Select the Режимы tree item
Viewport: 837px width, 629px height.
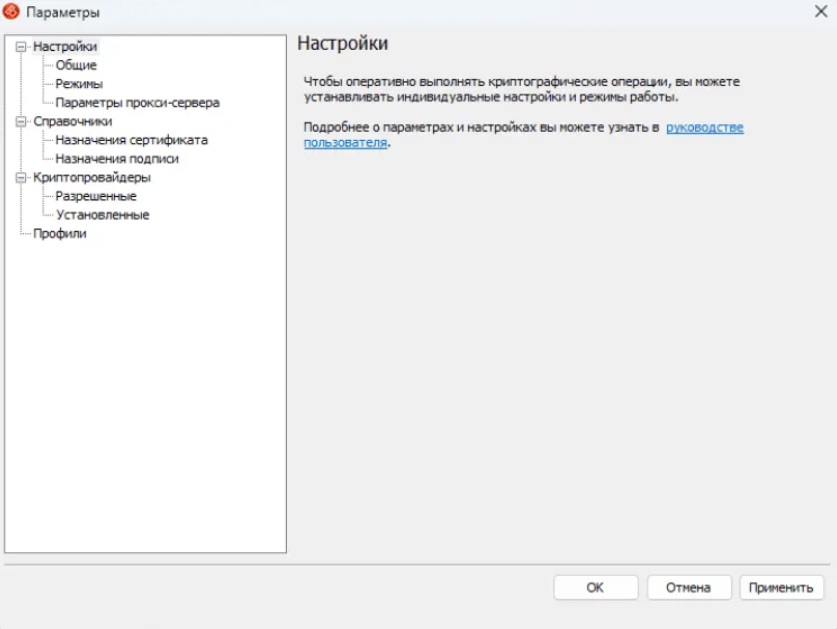click(79, 84)
